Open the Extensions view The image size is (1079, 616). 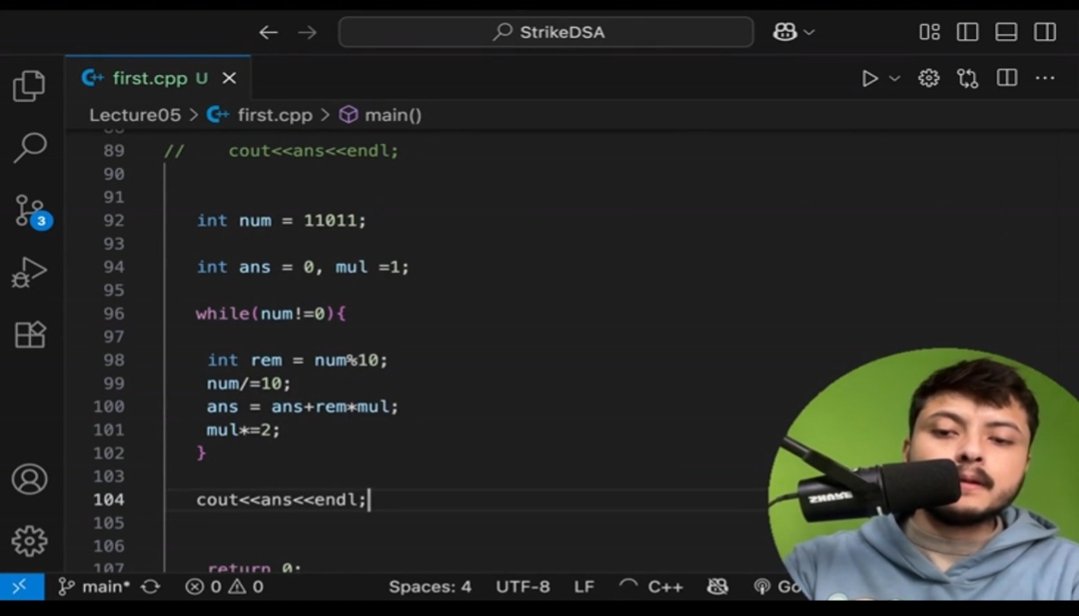pyautogui.click(x=30, y=335)
